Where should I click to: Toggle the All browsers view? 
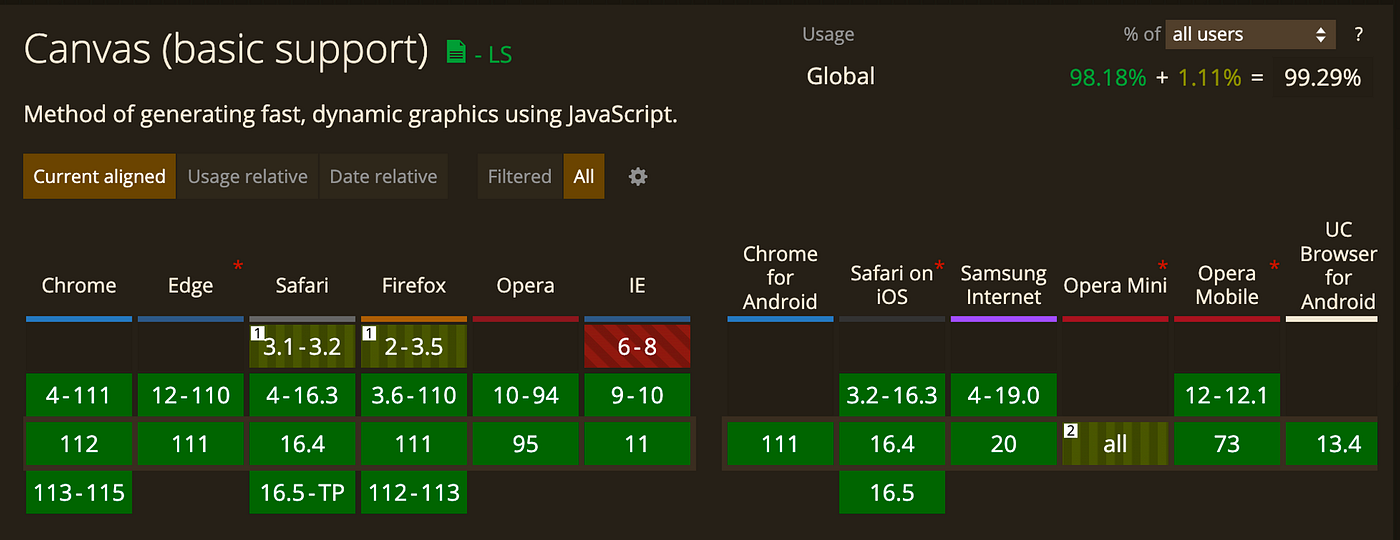584,177
